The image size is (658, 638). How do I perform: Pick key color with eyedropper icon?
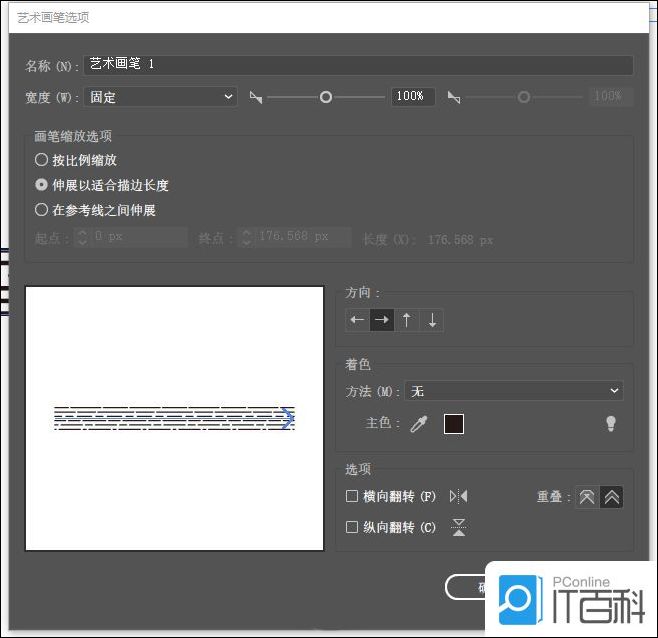tap(419, 424)
